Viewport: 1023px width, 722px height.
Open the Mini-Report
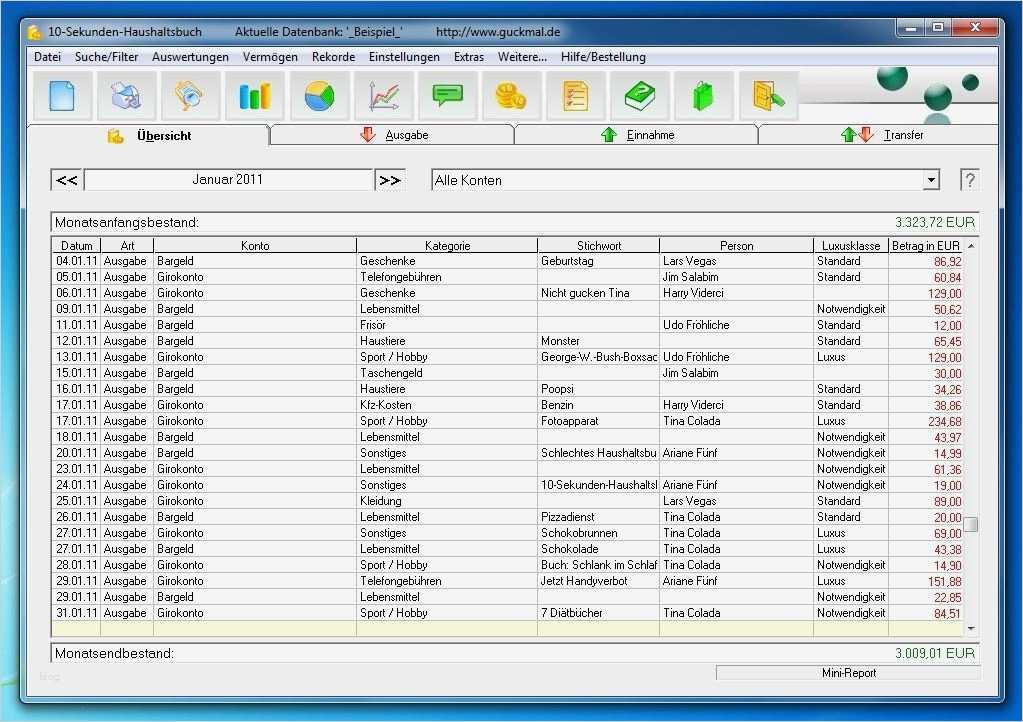pyautogui.click(x=848, y=674)
